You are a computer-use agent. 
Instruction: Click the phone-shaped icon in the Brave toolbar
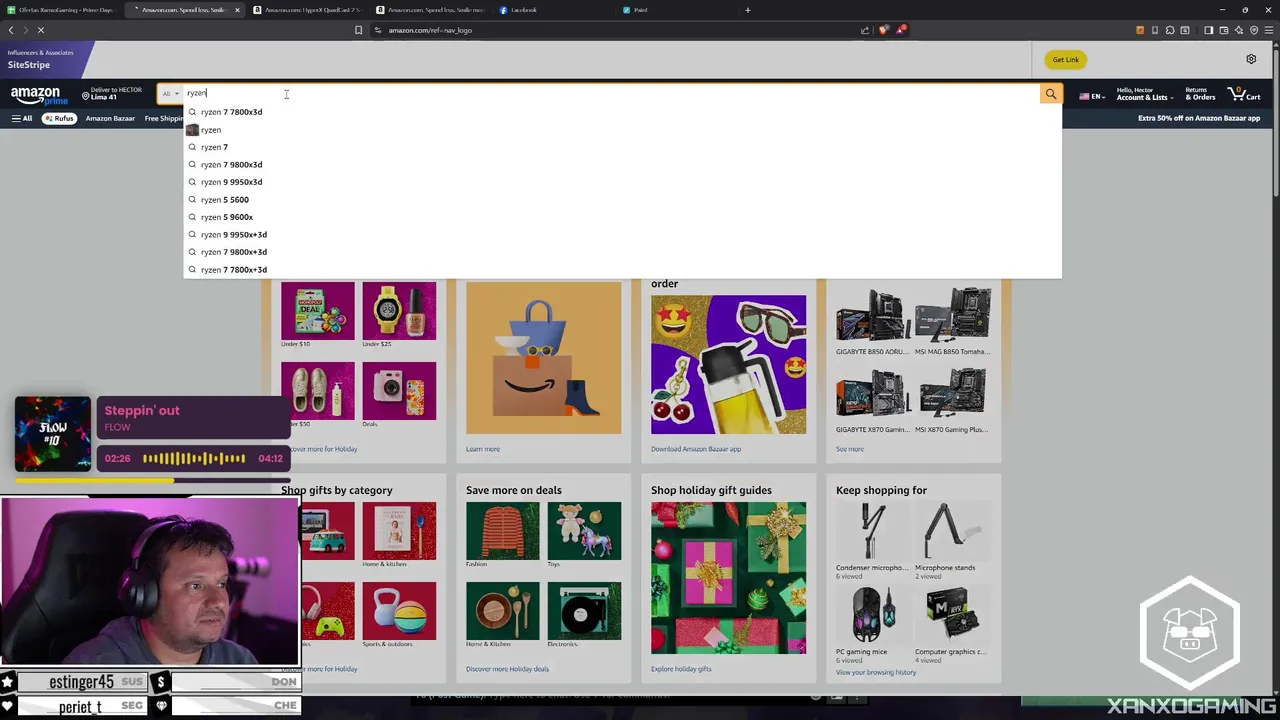tap(1155, 30)
